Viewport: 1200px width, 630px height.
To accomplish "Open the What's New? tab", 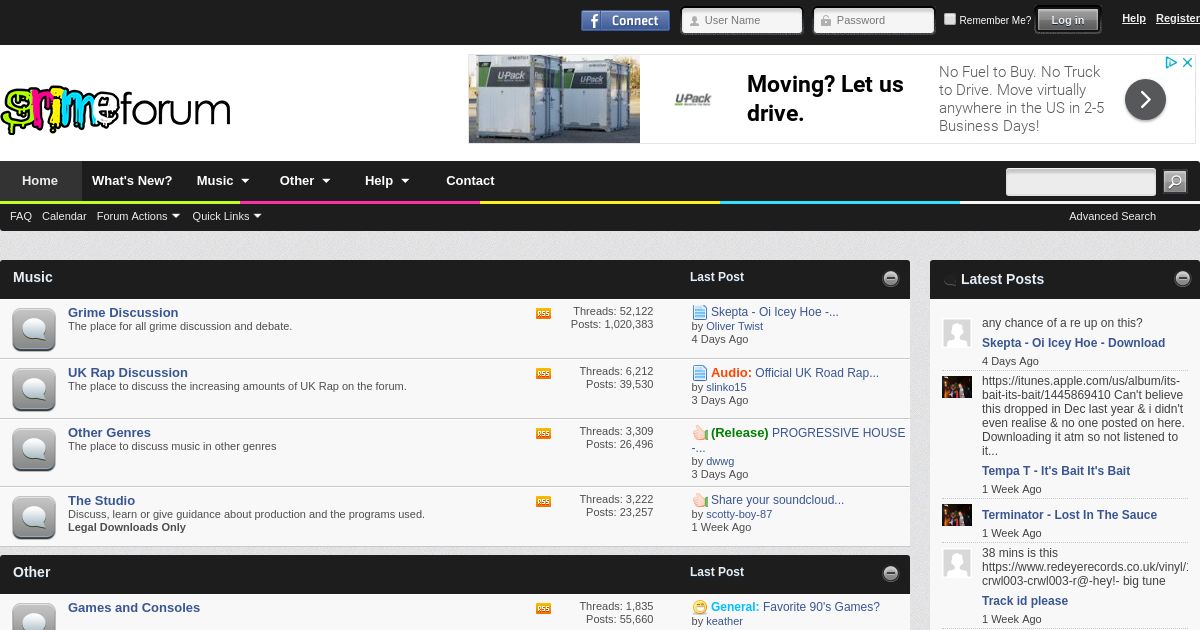I will point(132,181).
